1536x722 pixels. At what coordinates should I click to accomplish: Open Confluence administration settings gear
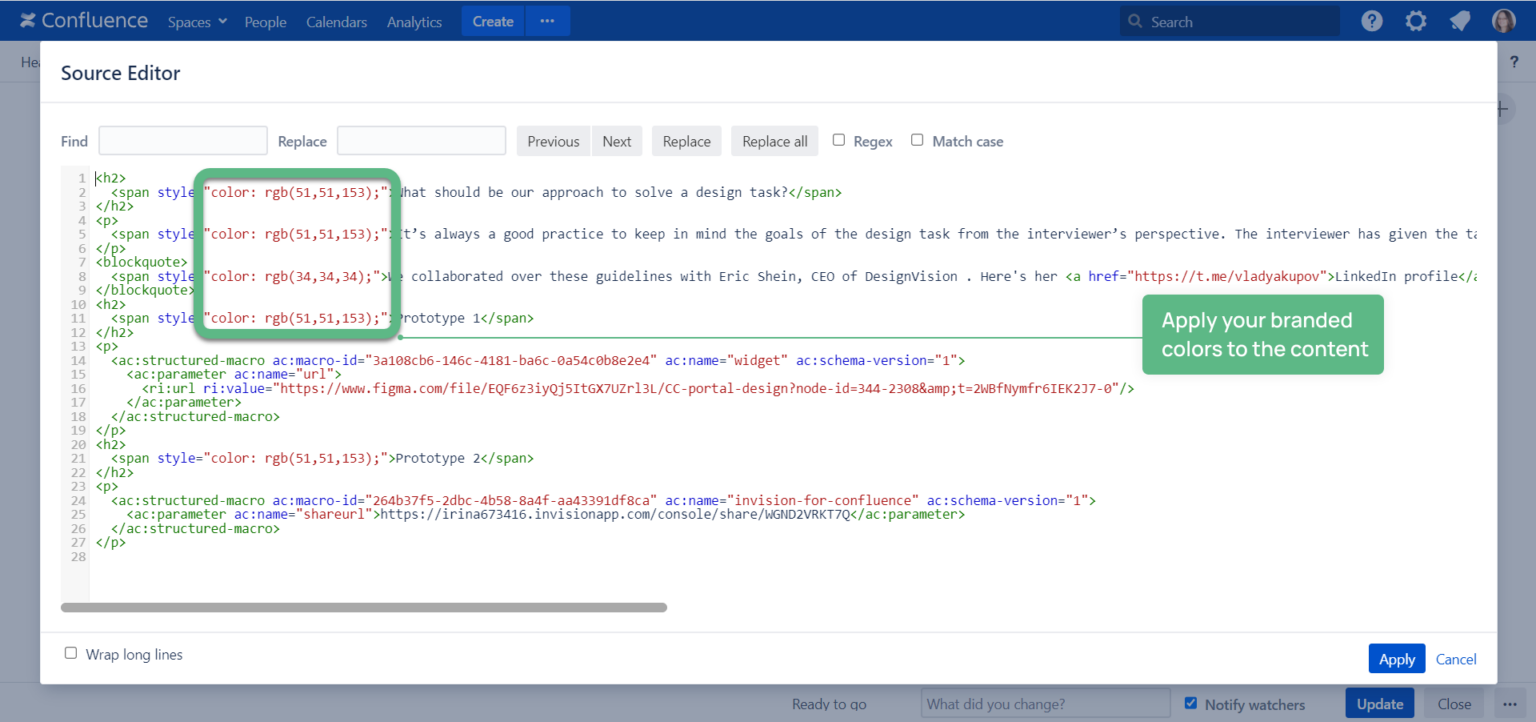(x=1415, y=20)
